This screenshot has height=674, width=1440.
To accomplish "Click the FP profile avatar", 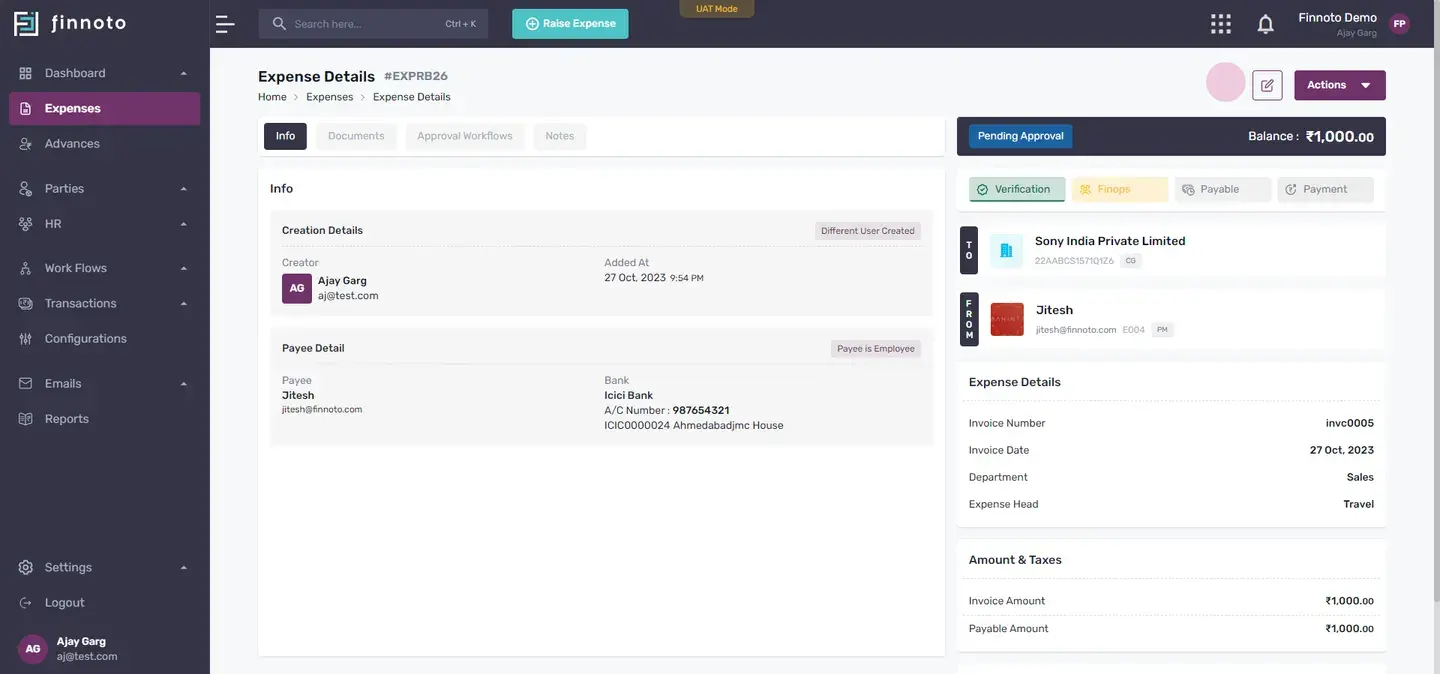I will pos(1399,24).
